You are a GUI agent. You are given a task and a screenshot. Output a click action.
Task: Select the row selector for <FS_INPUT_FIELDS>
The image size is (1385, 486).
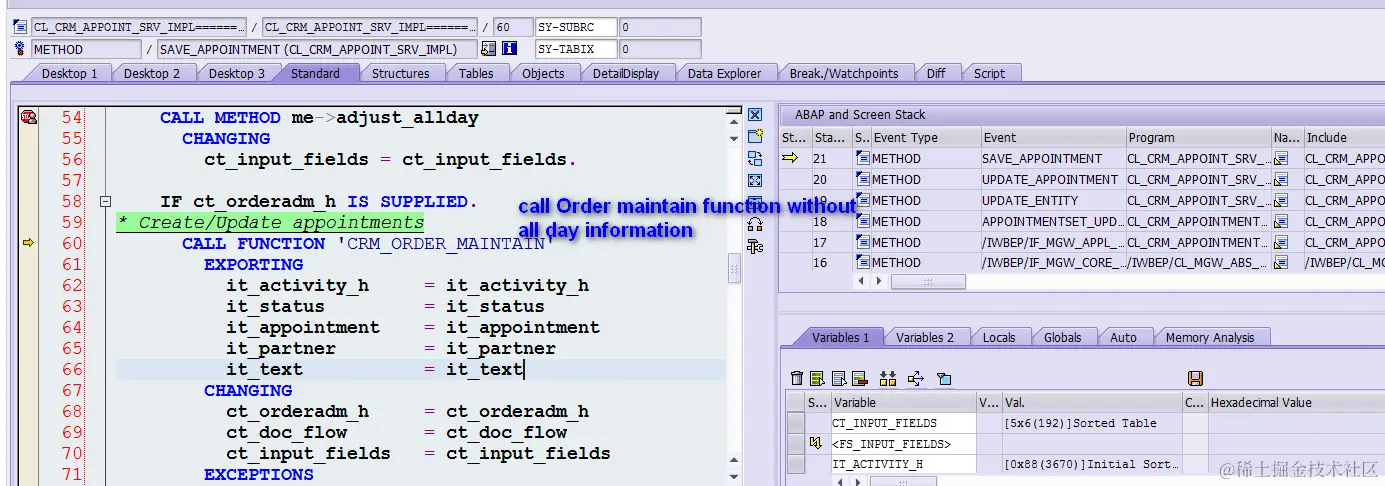796,443
